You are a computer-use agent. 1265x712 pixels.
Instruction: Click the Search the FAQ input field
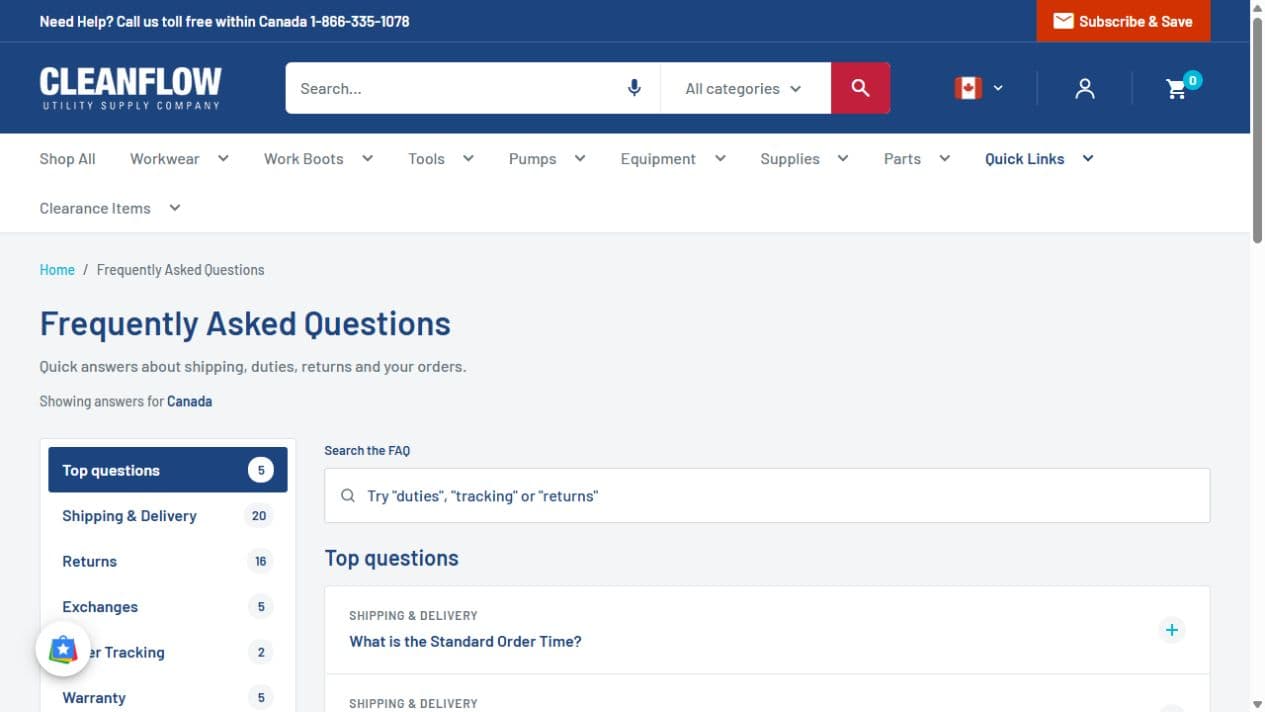coord(767,496)
